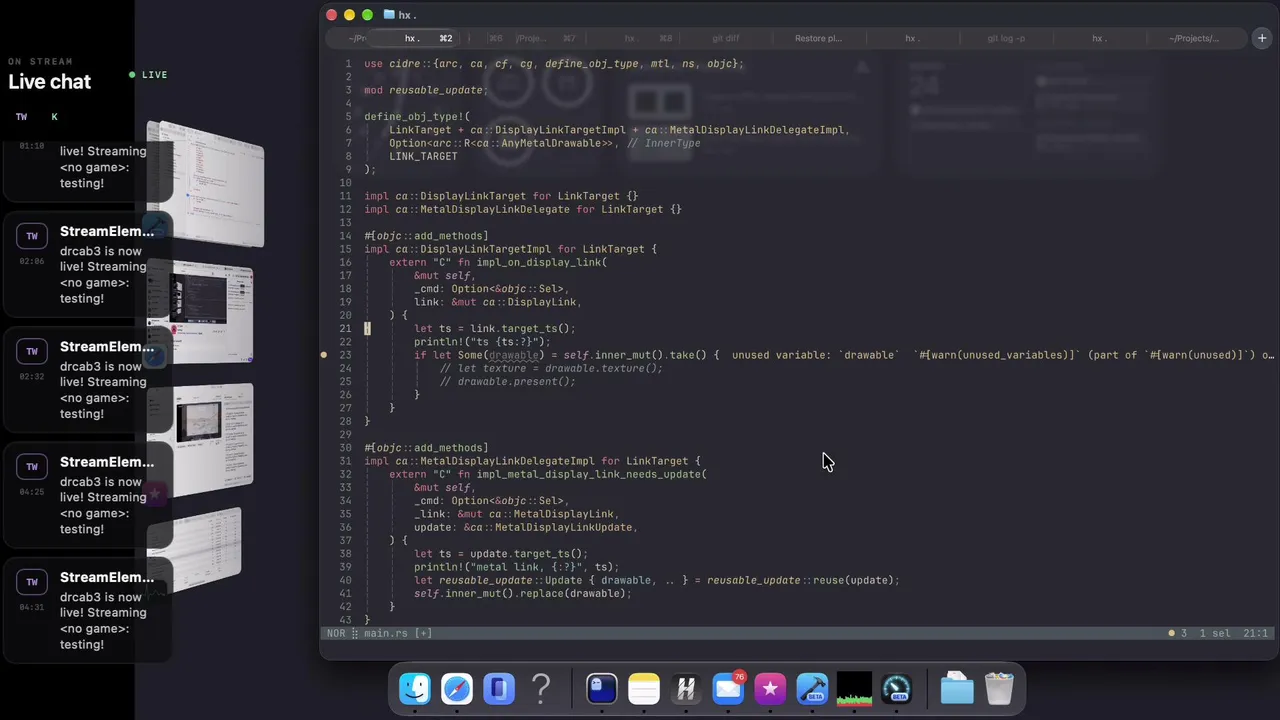
Task: Switch to the 'git log -p' tab
Action: tap(1006, 38)
